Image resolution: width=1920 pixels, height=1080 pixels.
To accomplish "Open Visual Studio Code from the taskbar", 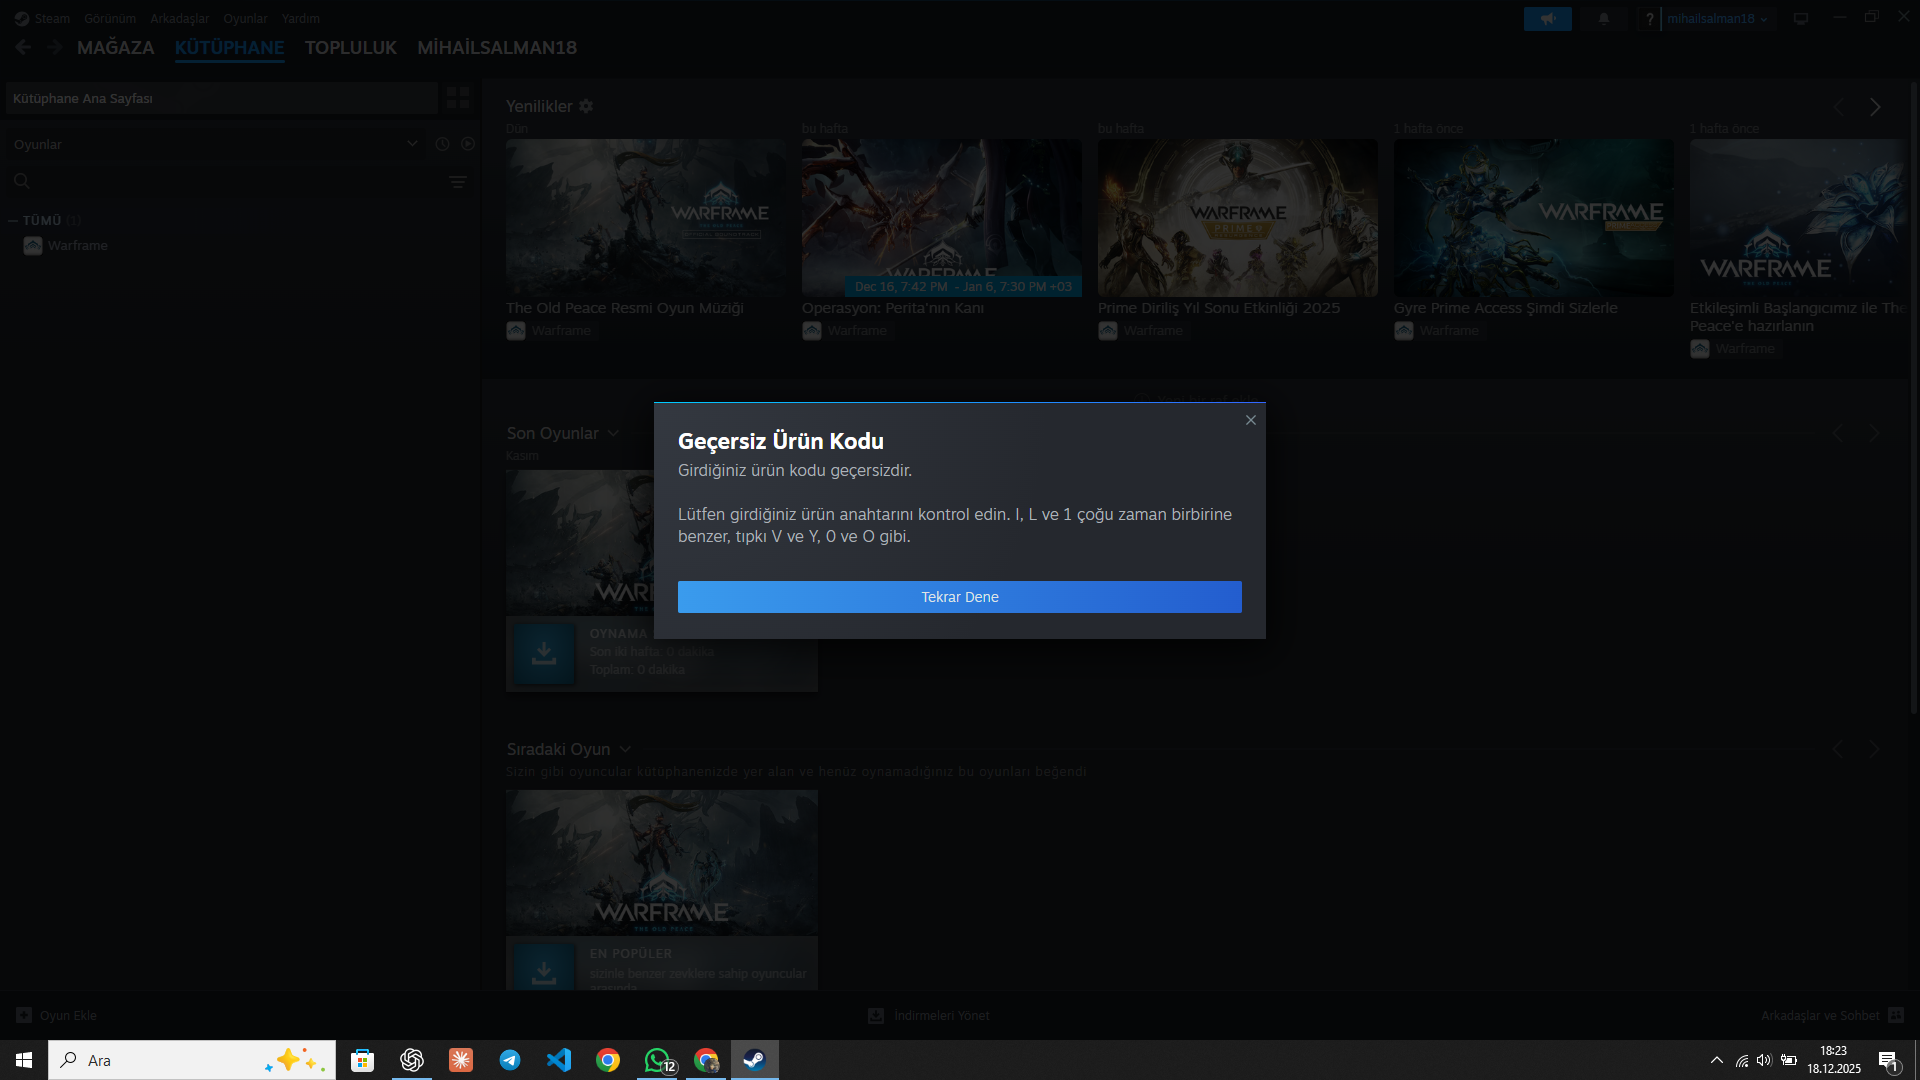I will tap(559, 1060).
